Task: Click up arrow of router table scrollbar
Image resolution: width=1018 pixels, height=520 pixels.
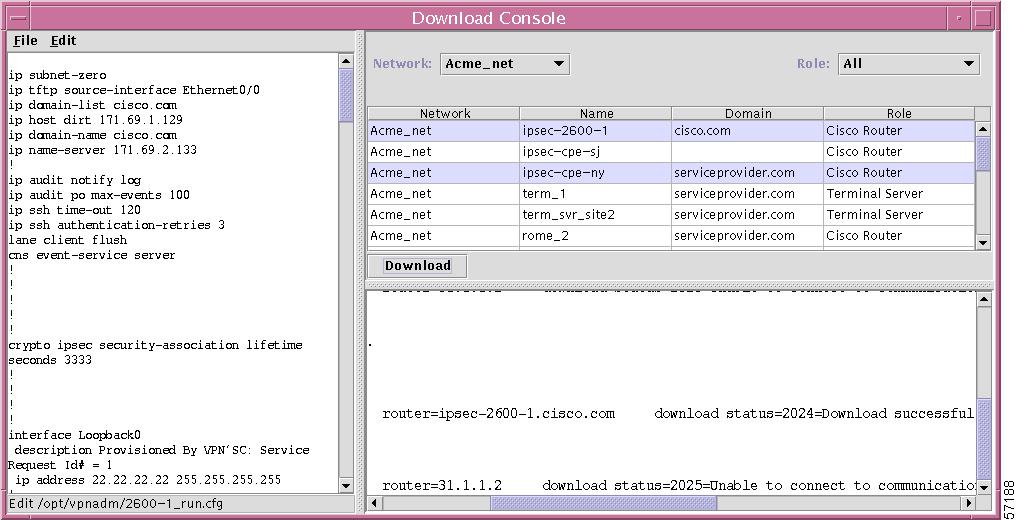Action: (983, 129)
